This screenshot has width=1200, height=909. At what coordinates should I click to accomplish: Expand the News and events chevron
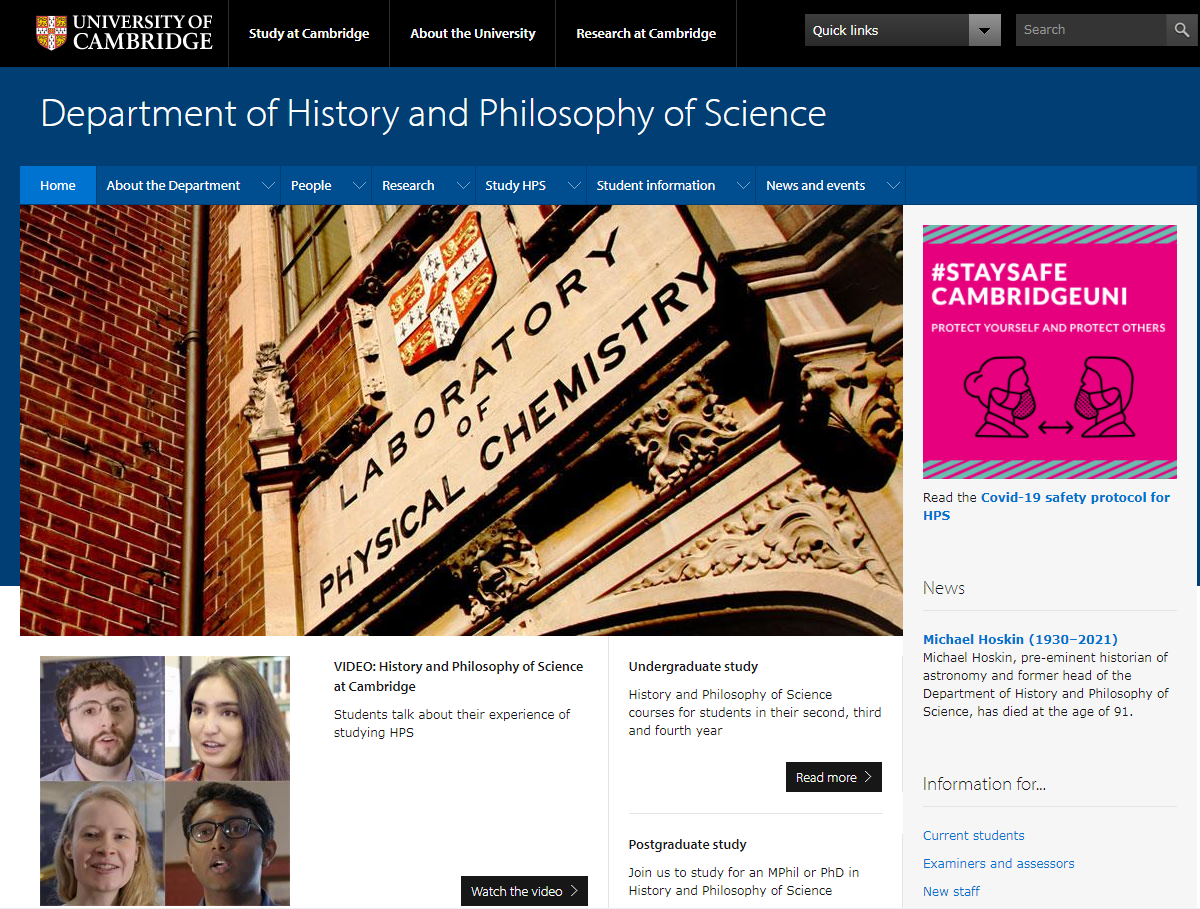893,186
